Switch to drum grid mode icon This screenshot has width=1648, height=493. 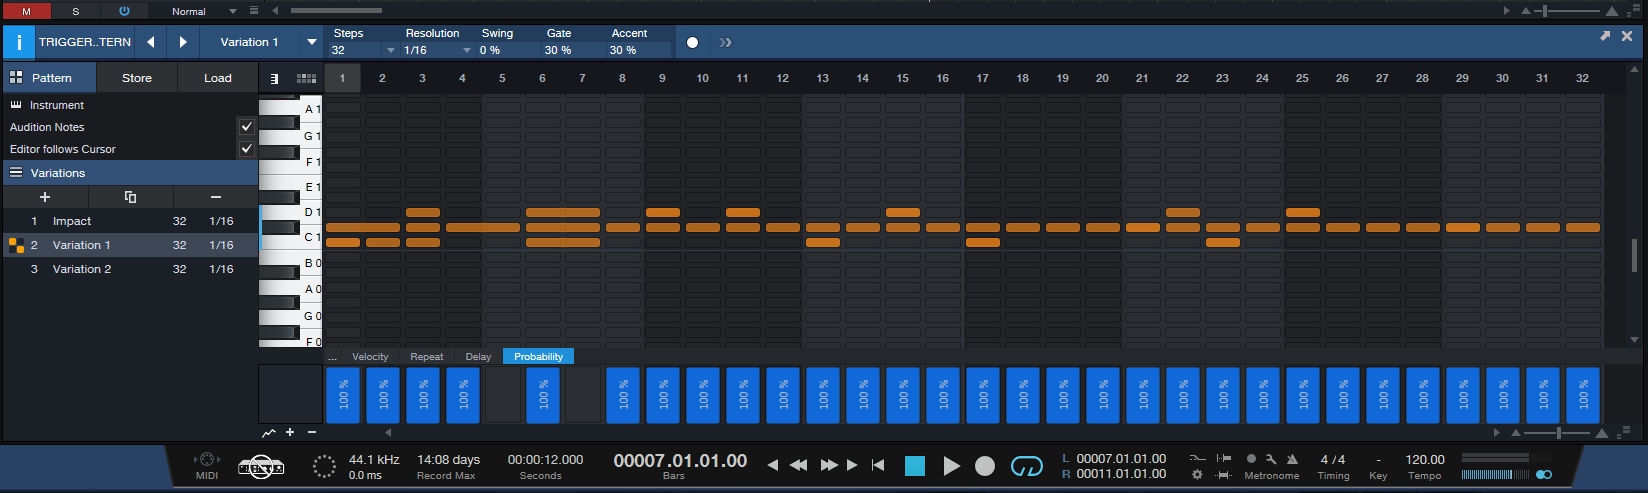[x=306, y=78]
